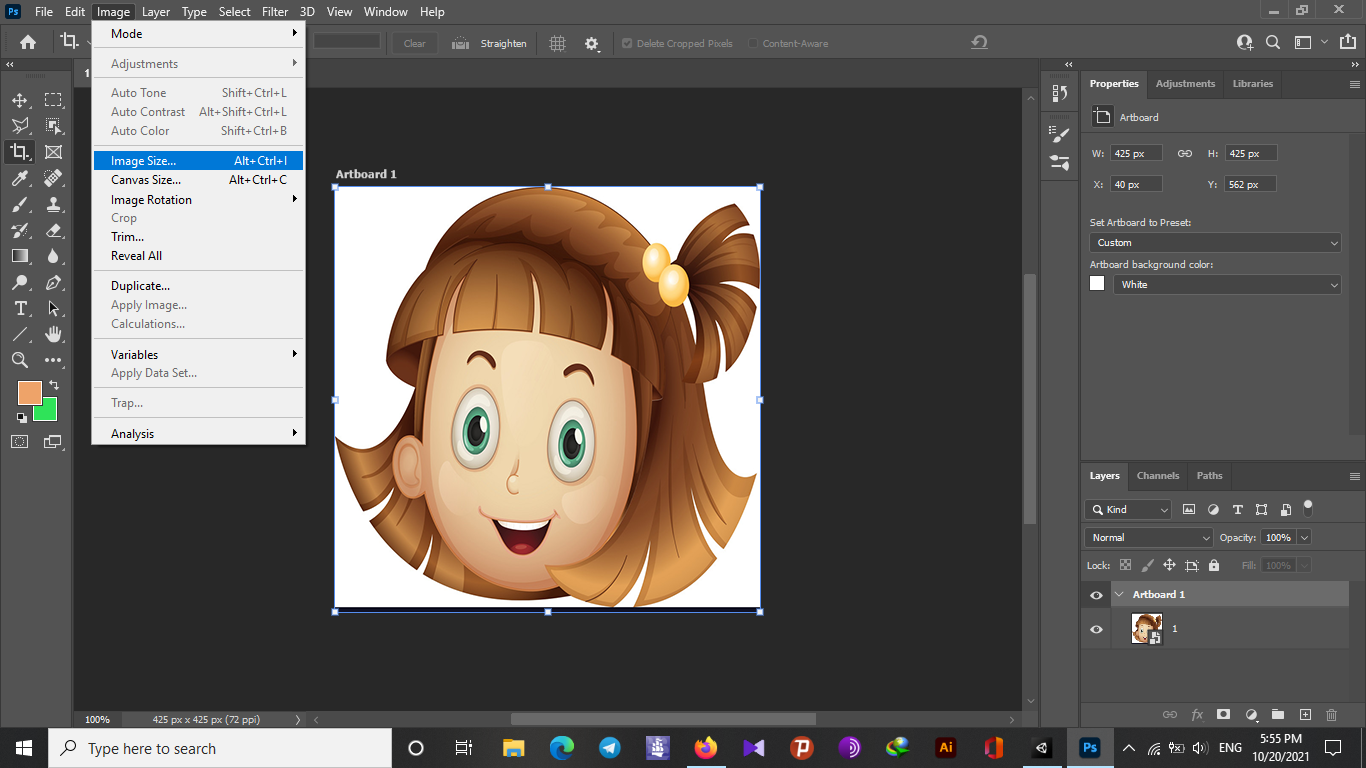The height and width of the screenshot is (768, 1366).
Task: Select the Hand tool
Action: click(53, 334)
